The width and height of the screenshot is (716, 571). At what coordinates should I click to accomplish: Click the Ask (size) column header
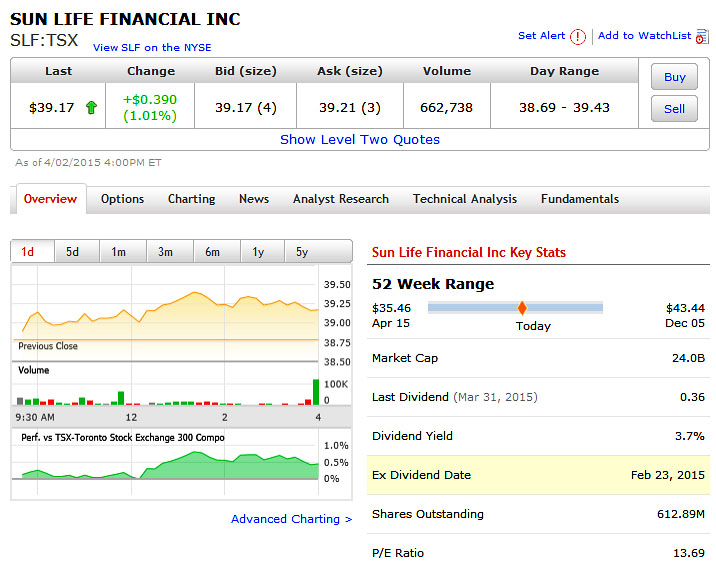pos(350,71)
